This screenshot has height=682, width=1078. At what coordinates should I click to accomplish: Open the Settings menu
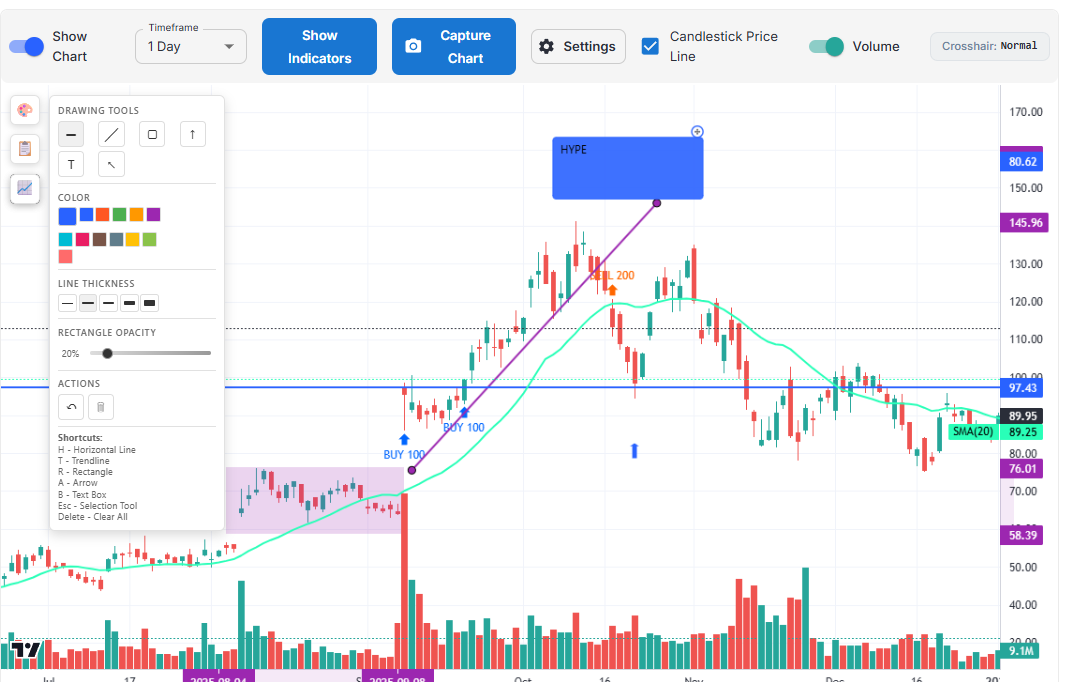578,46
